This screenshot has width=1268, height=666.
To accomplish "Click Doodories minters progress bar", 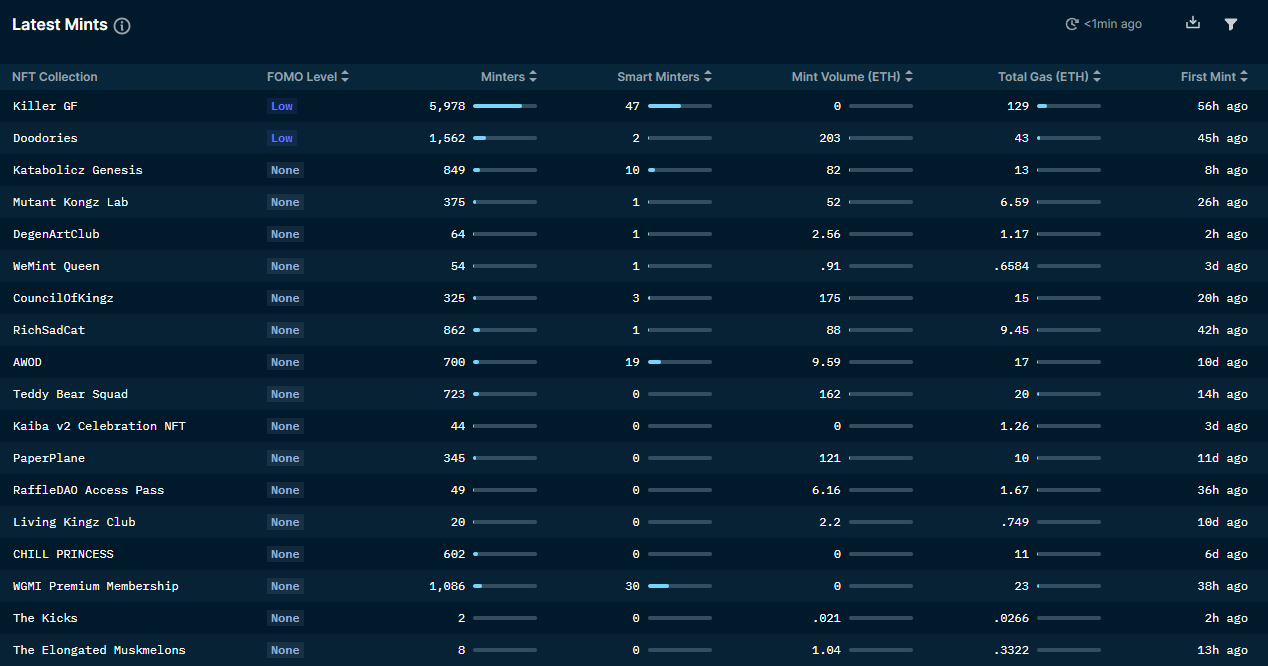I will click(505, 138).
